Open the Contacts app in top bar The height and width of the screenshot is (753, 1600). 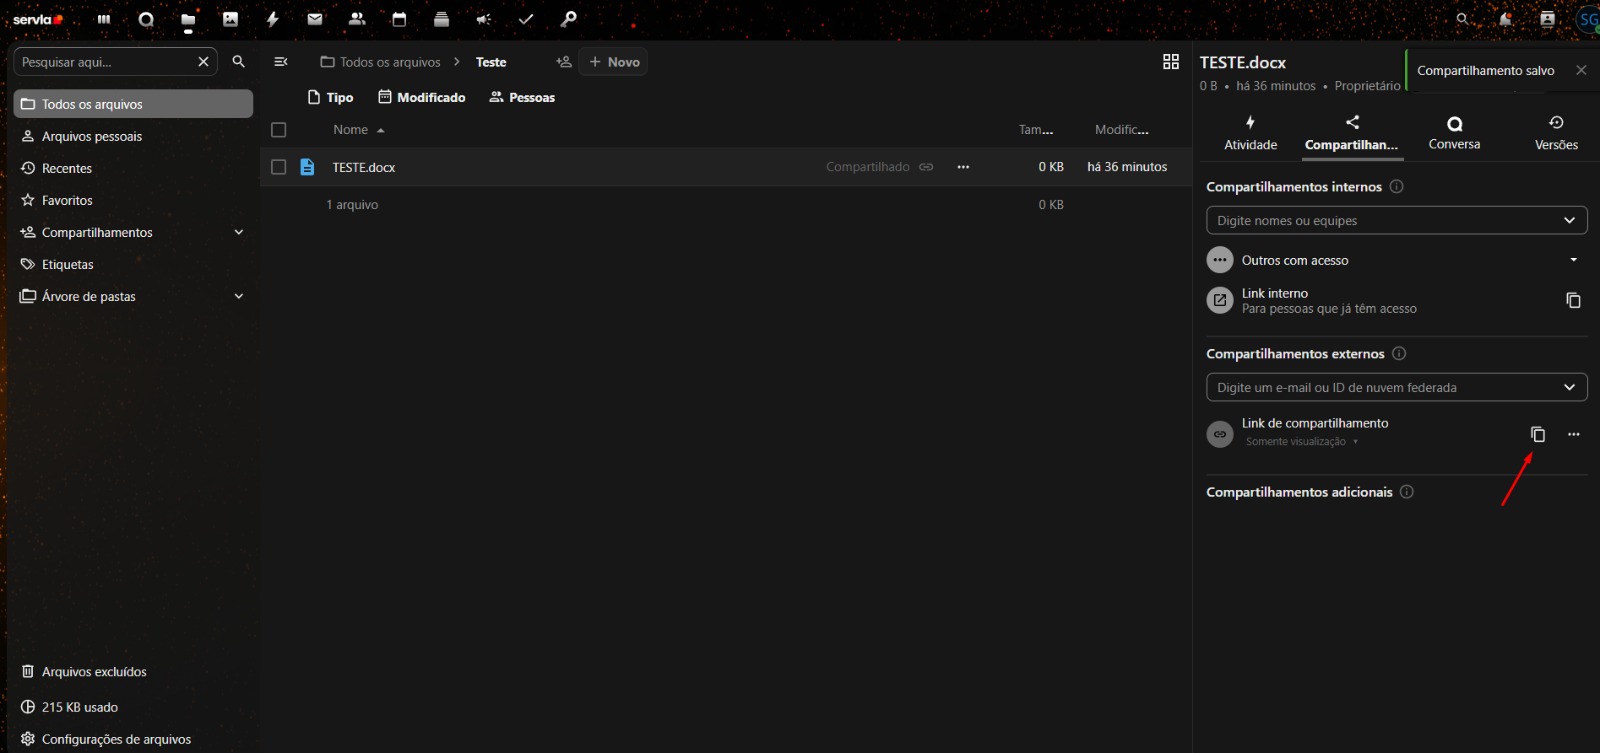(x=357, y=19)
